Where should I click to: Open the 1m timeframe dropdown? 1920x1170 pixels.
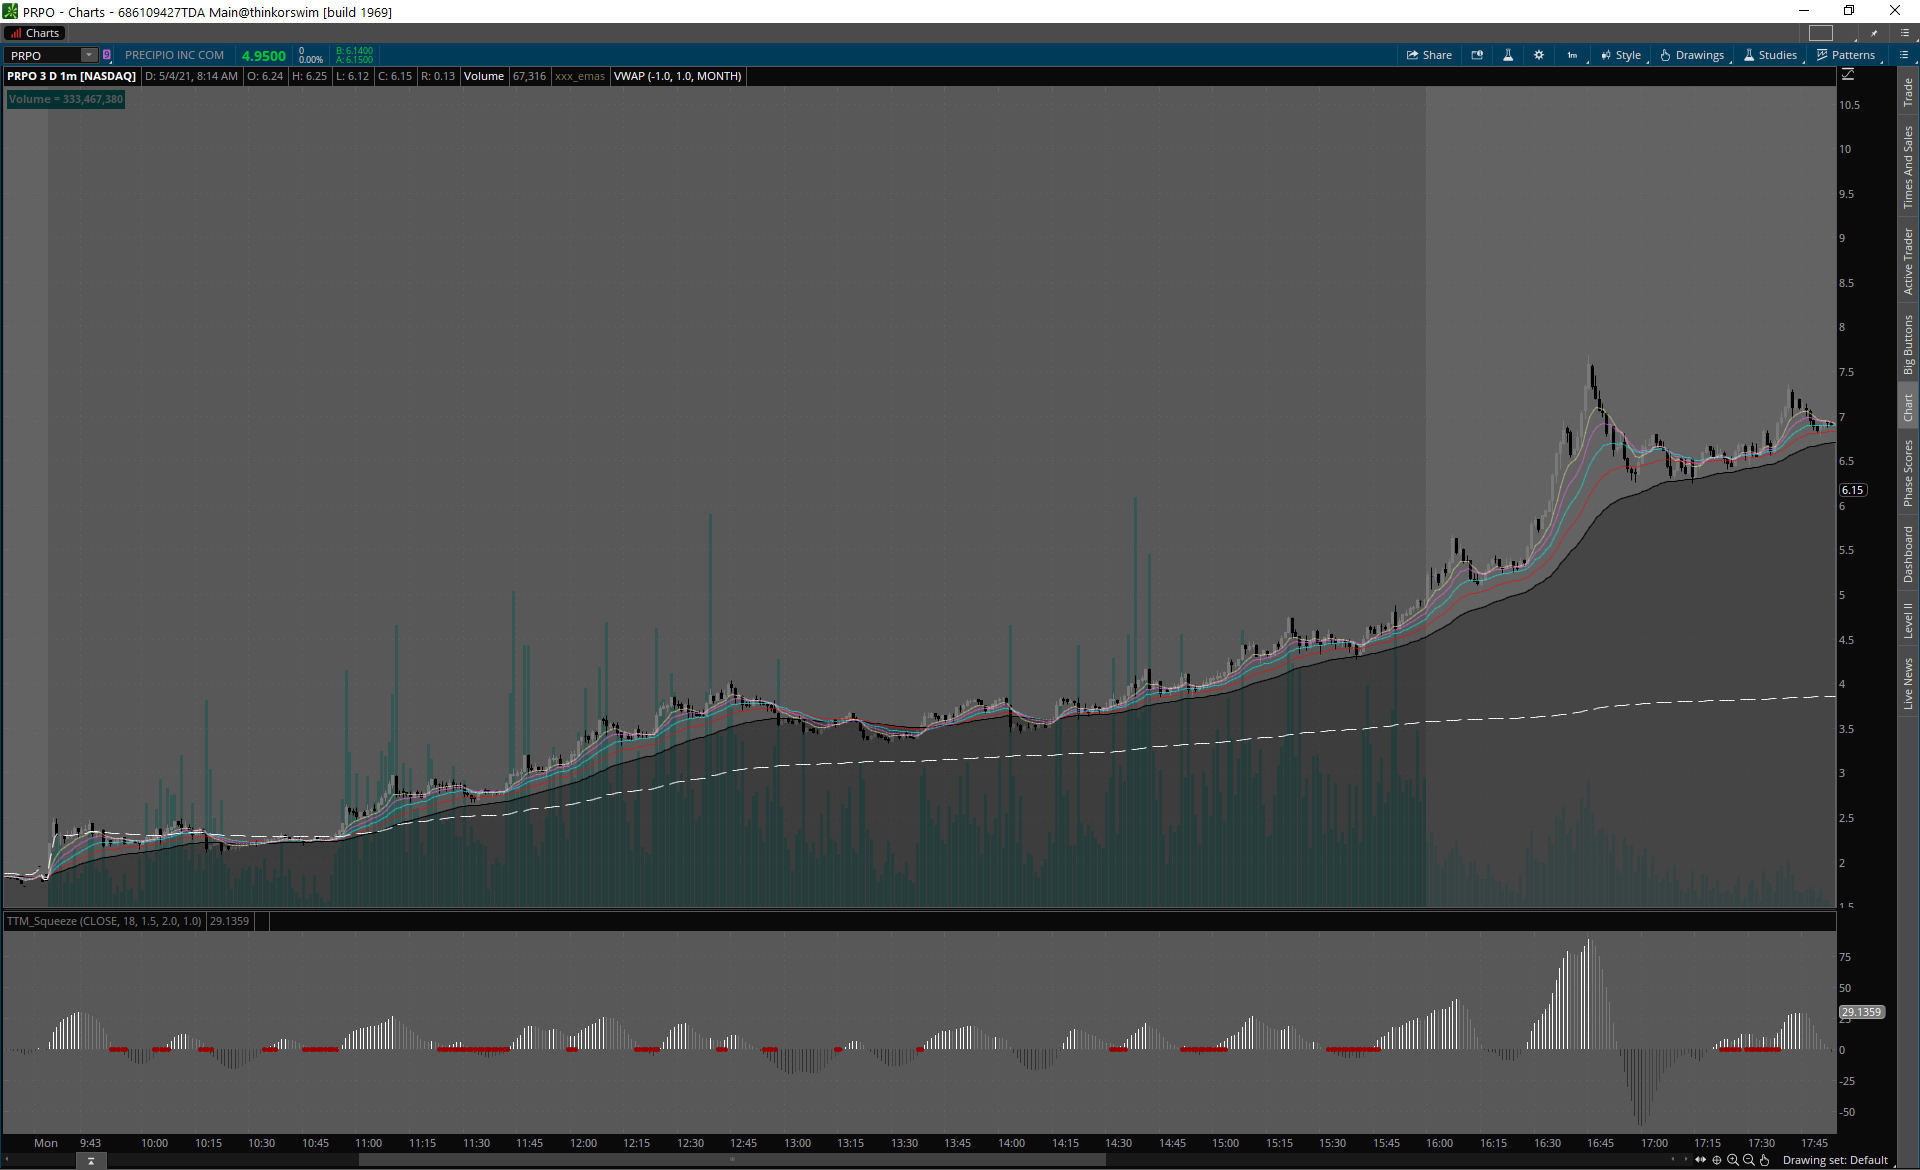(x=1572, y=55)
